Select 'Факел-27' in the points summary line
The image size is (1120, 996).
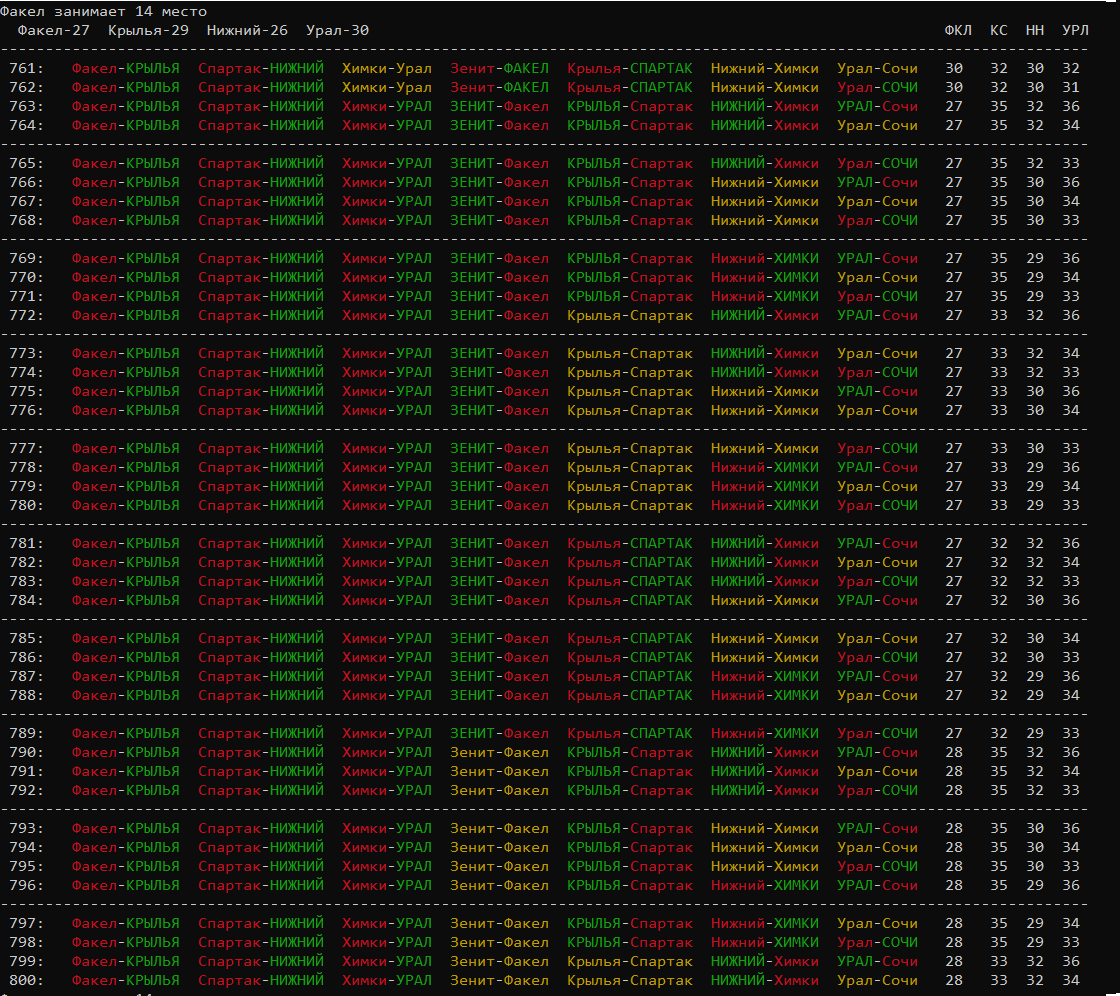[54, 31]
